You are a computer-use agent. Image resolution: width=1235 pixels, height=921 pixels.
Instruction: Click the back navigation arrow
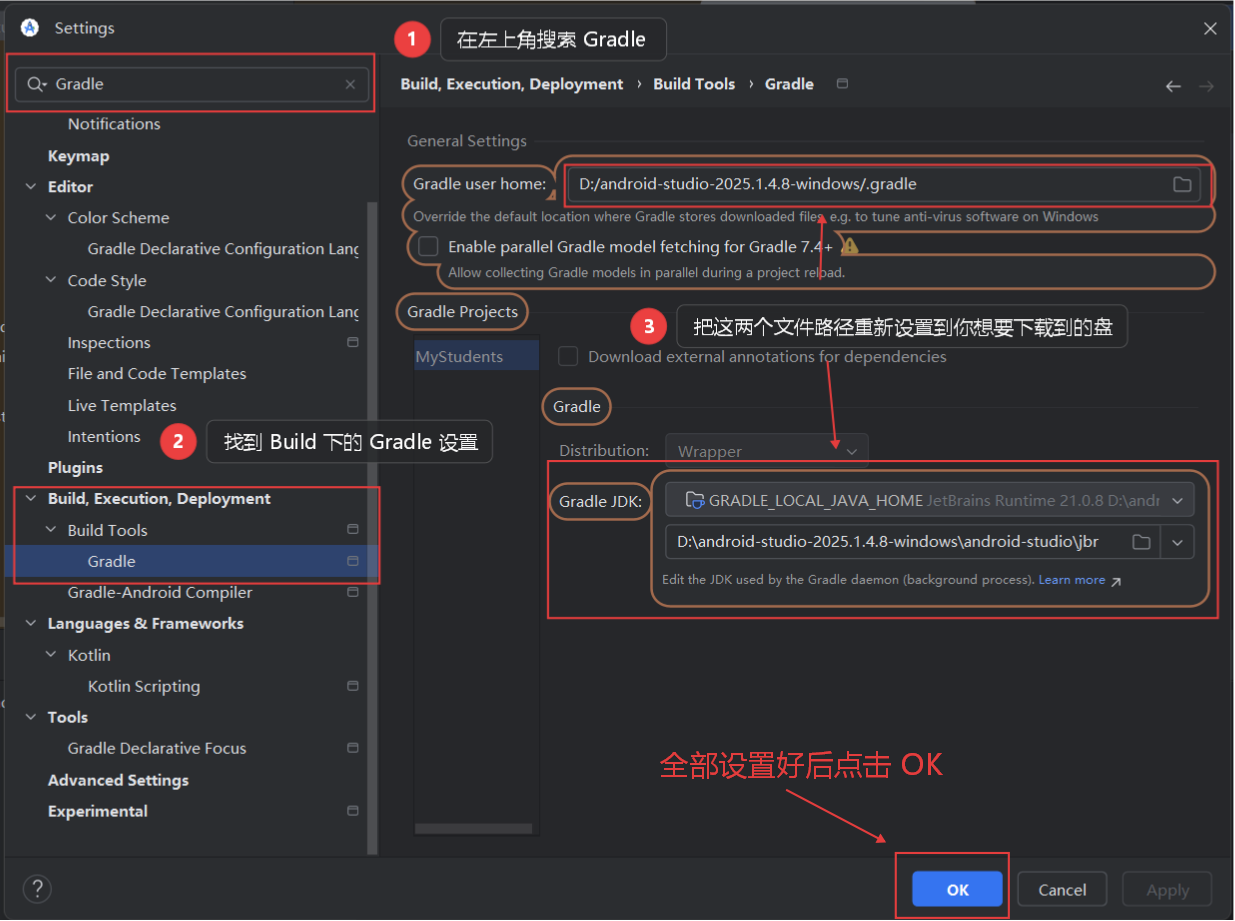(1173, 86)
